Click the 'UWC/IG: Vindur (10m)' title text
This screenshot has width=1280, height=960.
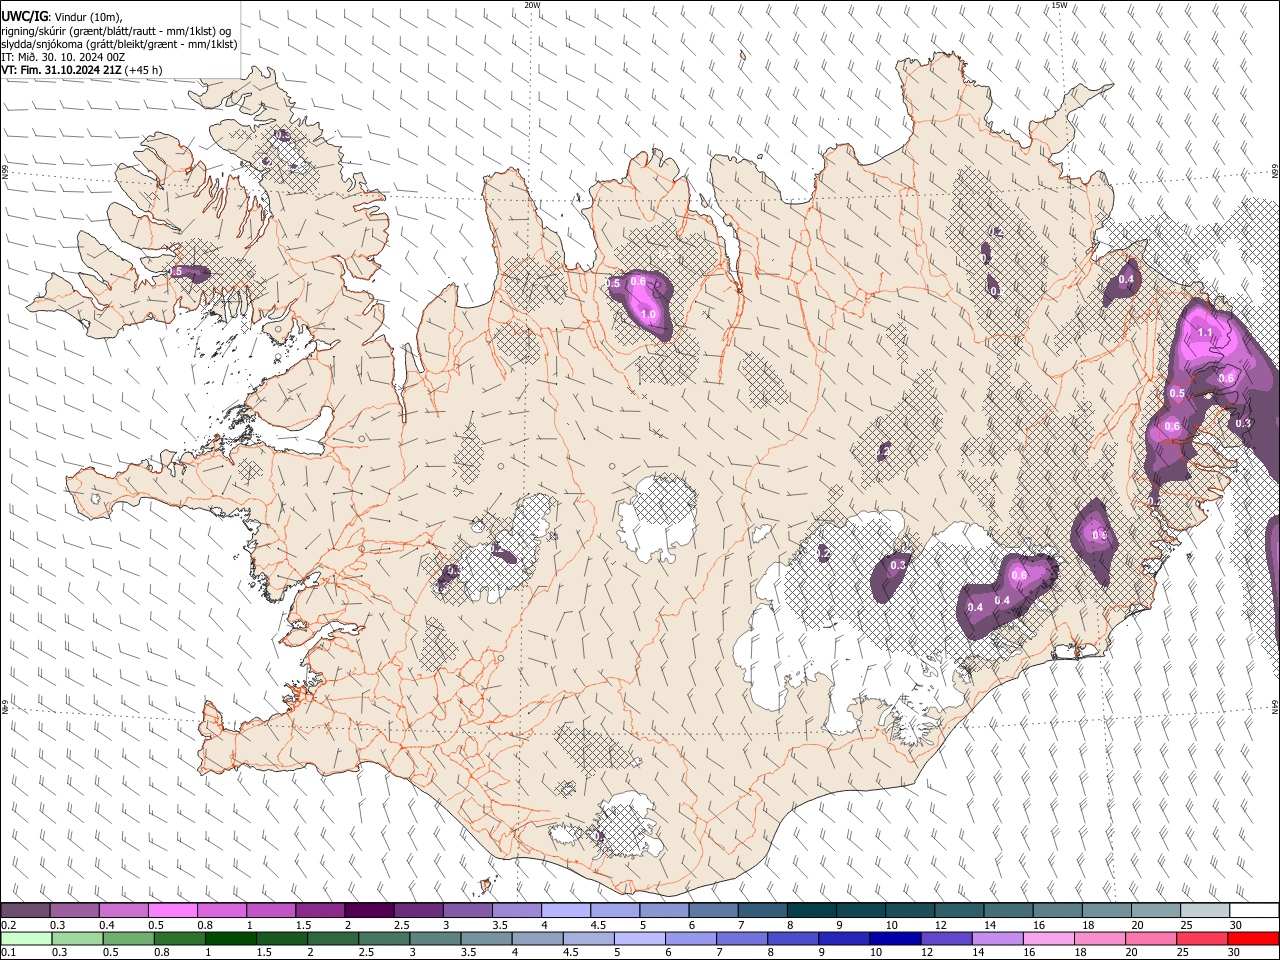61,17
